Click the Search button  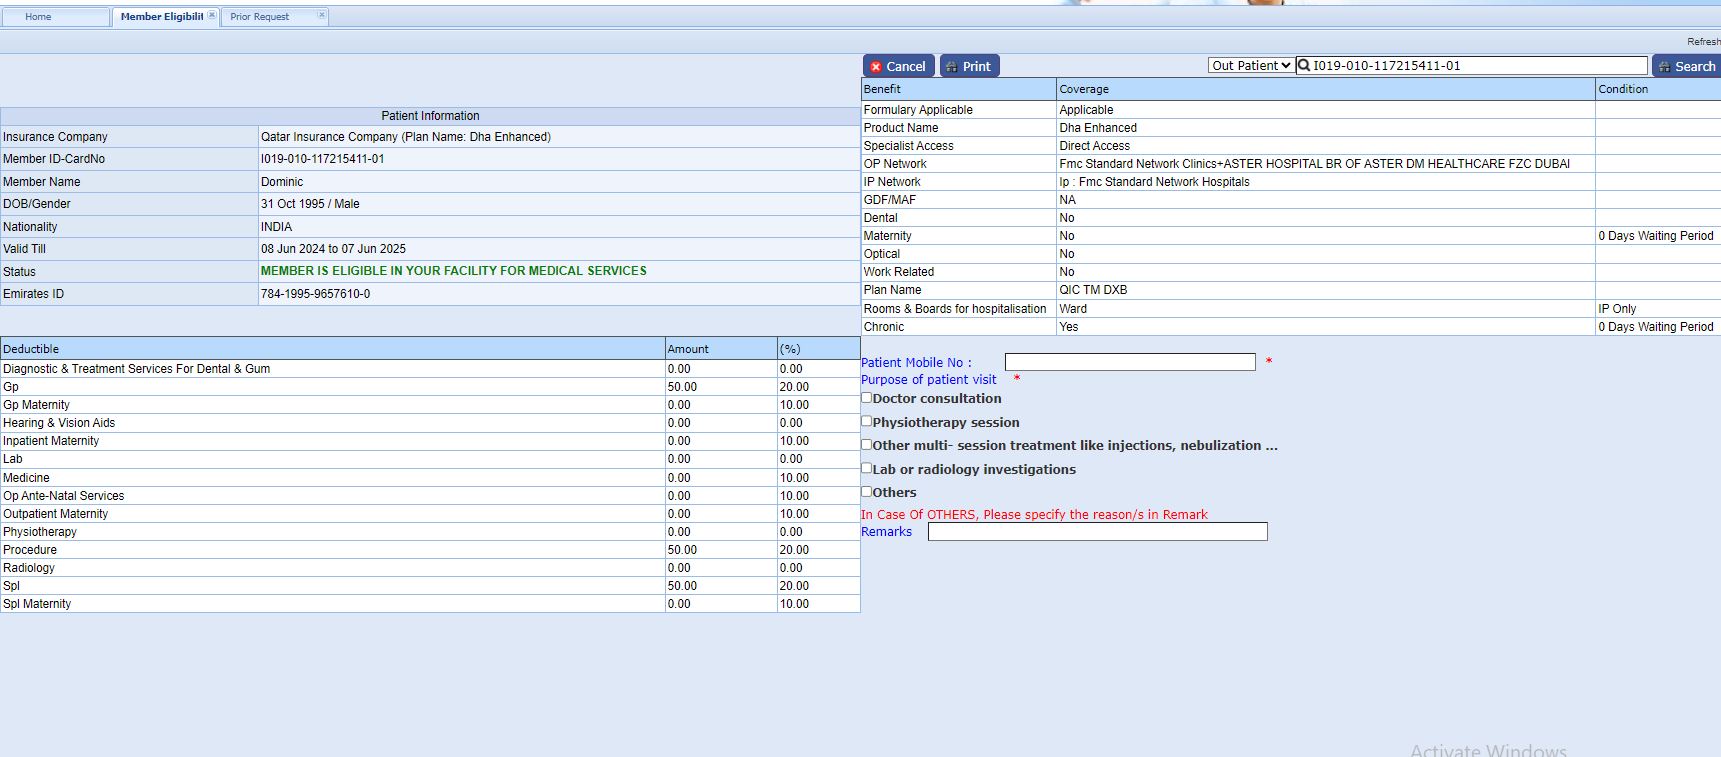[1686, 66]
